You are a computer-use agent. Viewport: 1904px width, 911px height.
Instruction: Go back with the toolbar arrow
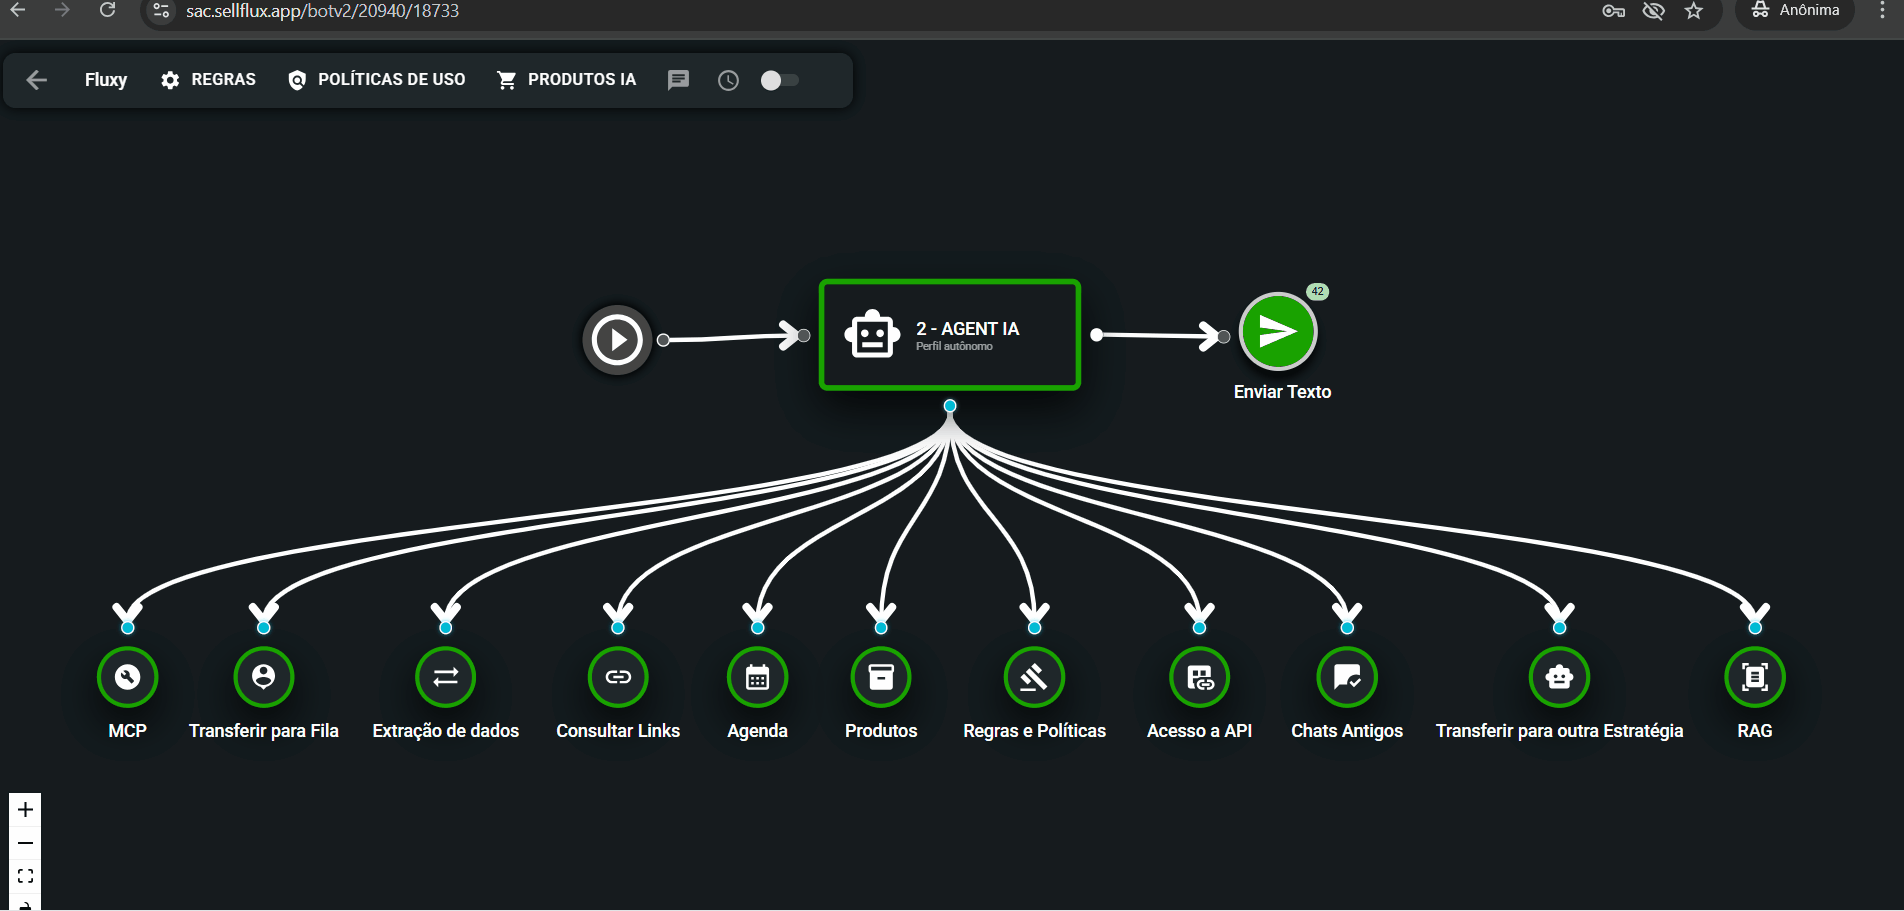tap(37, 80)
